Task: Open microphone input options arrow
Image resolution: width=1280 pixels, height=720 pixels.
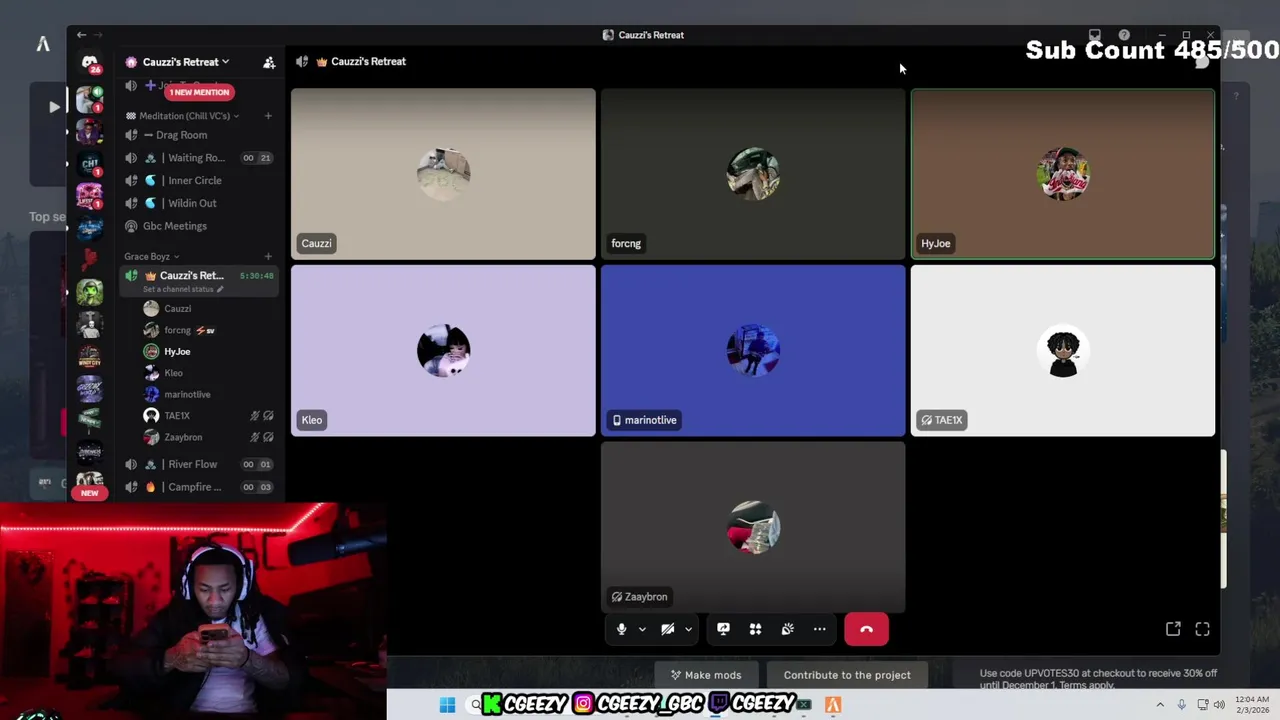Action: 642,629
